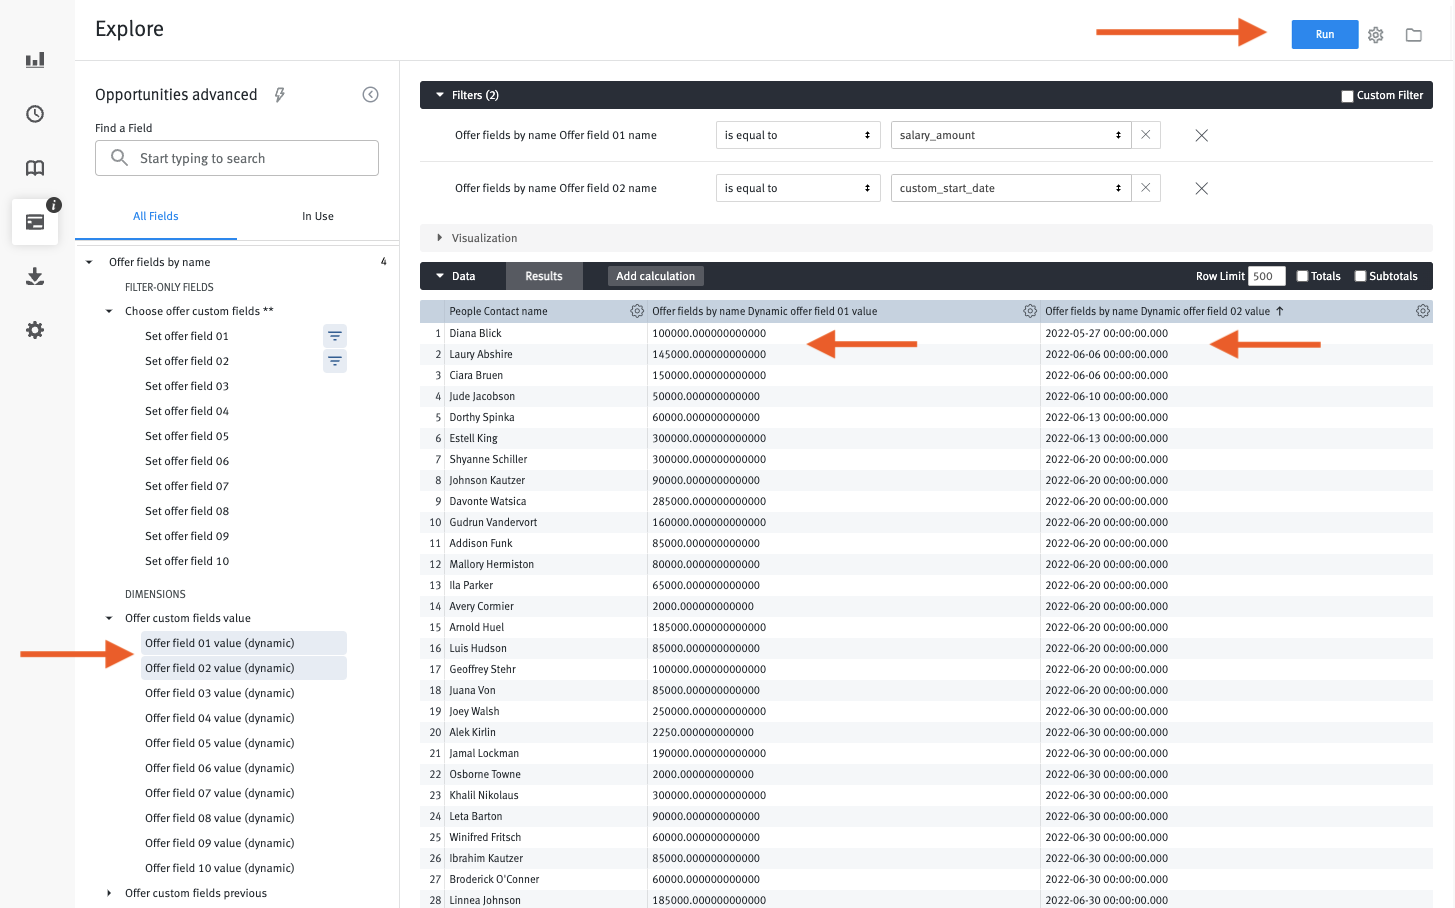
Task: Collapse the Filters section
Action: (x=439, y=94)
